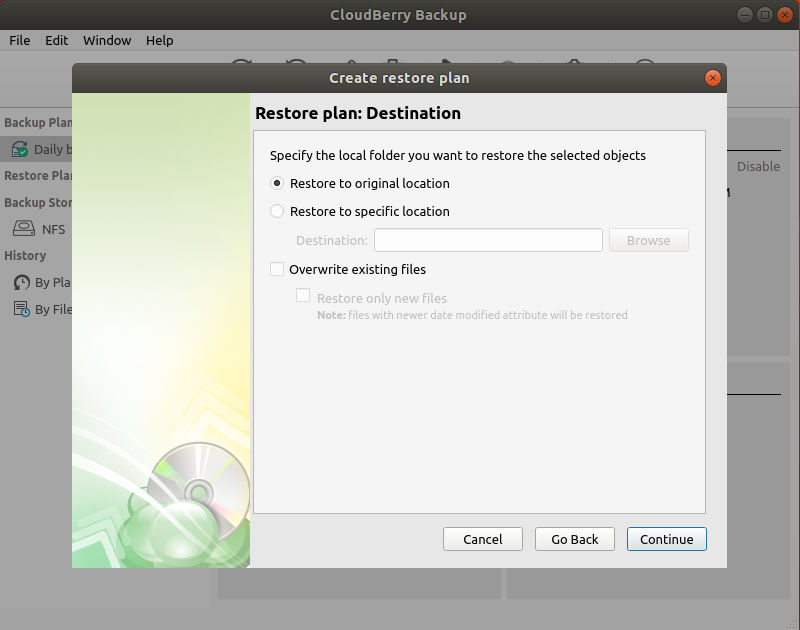800x630 pixels.
Task: Open the File menu
Action: coord(19,40)
